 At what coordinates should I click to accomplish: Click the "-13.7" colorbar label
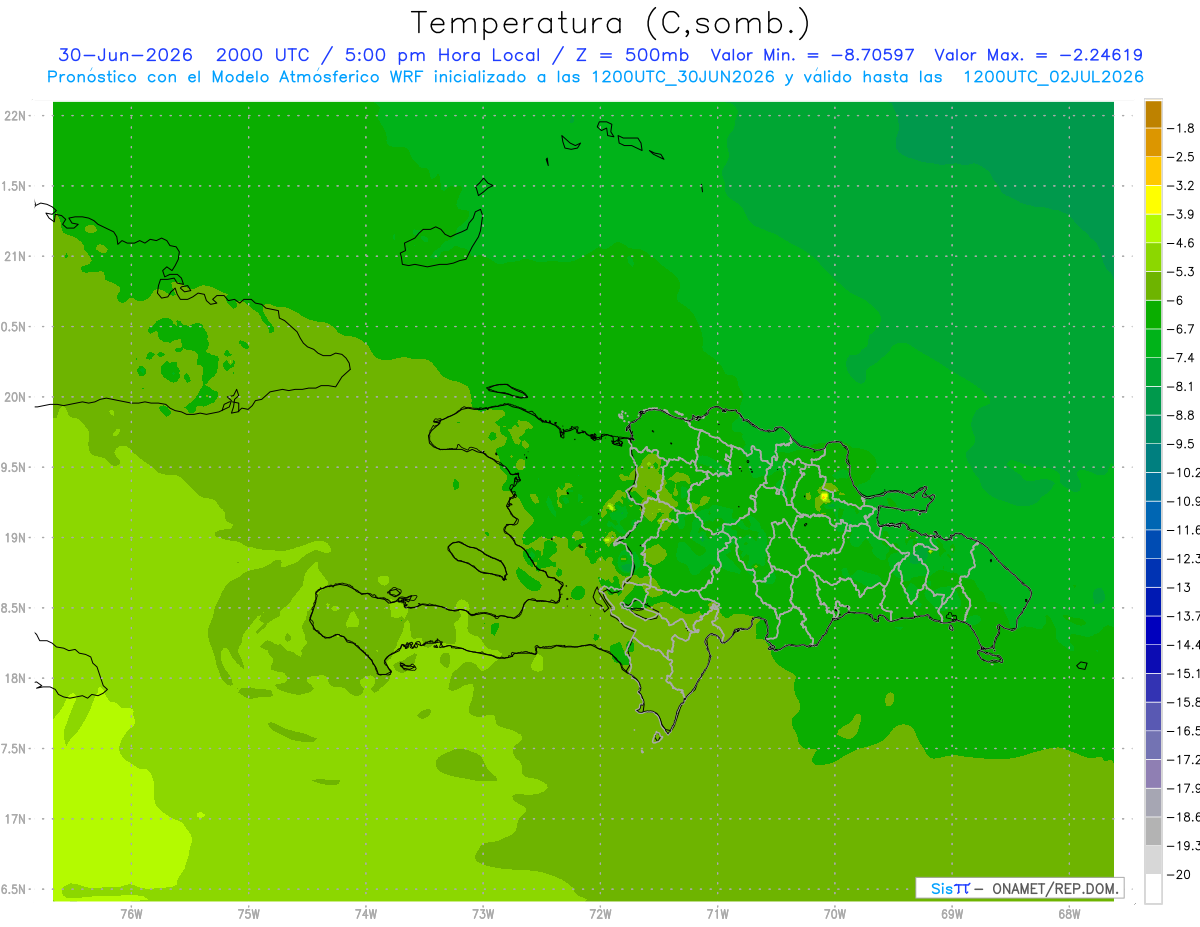[1184, 616]
